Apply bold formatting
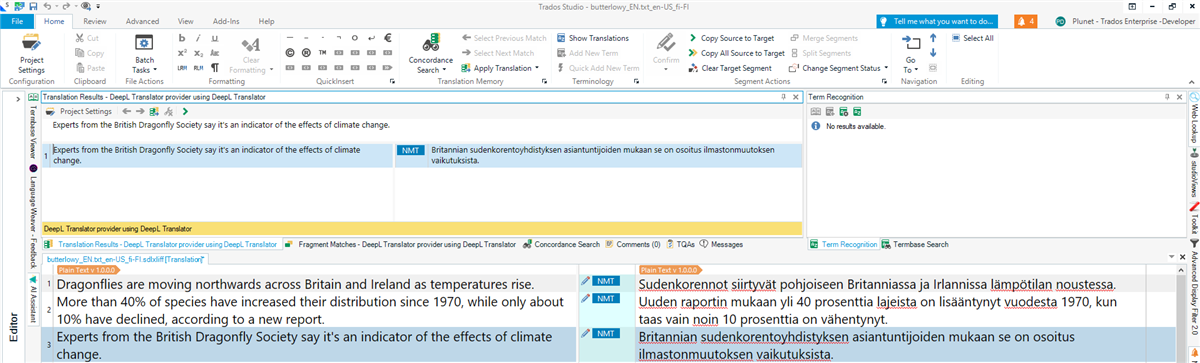Screen dimensions: 1200x363 click(x=183, y=38)
